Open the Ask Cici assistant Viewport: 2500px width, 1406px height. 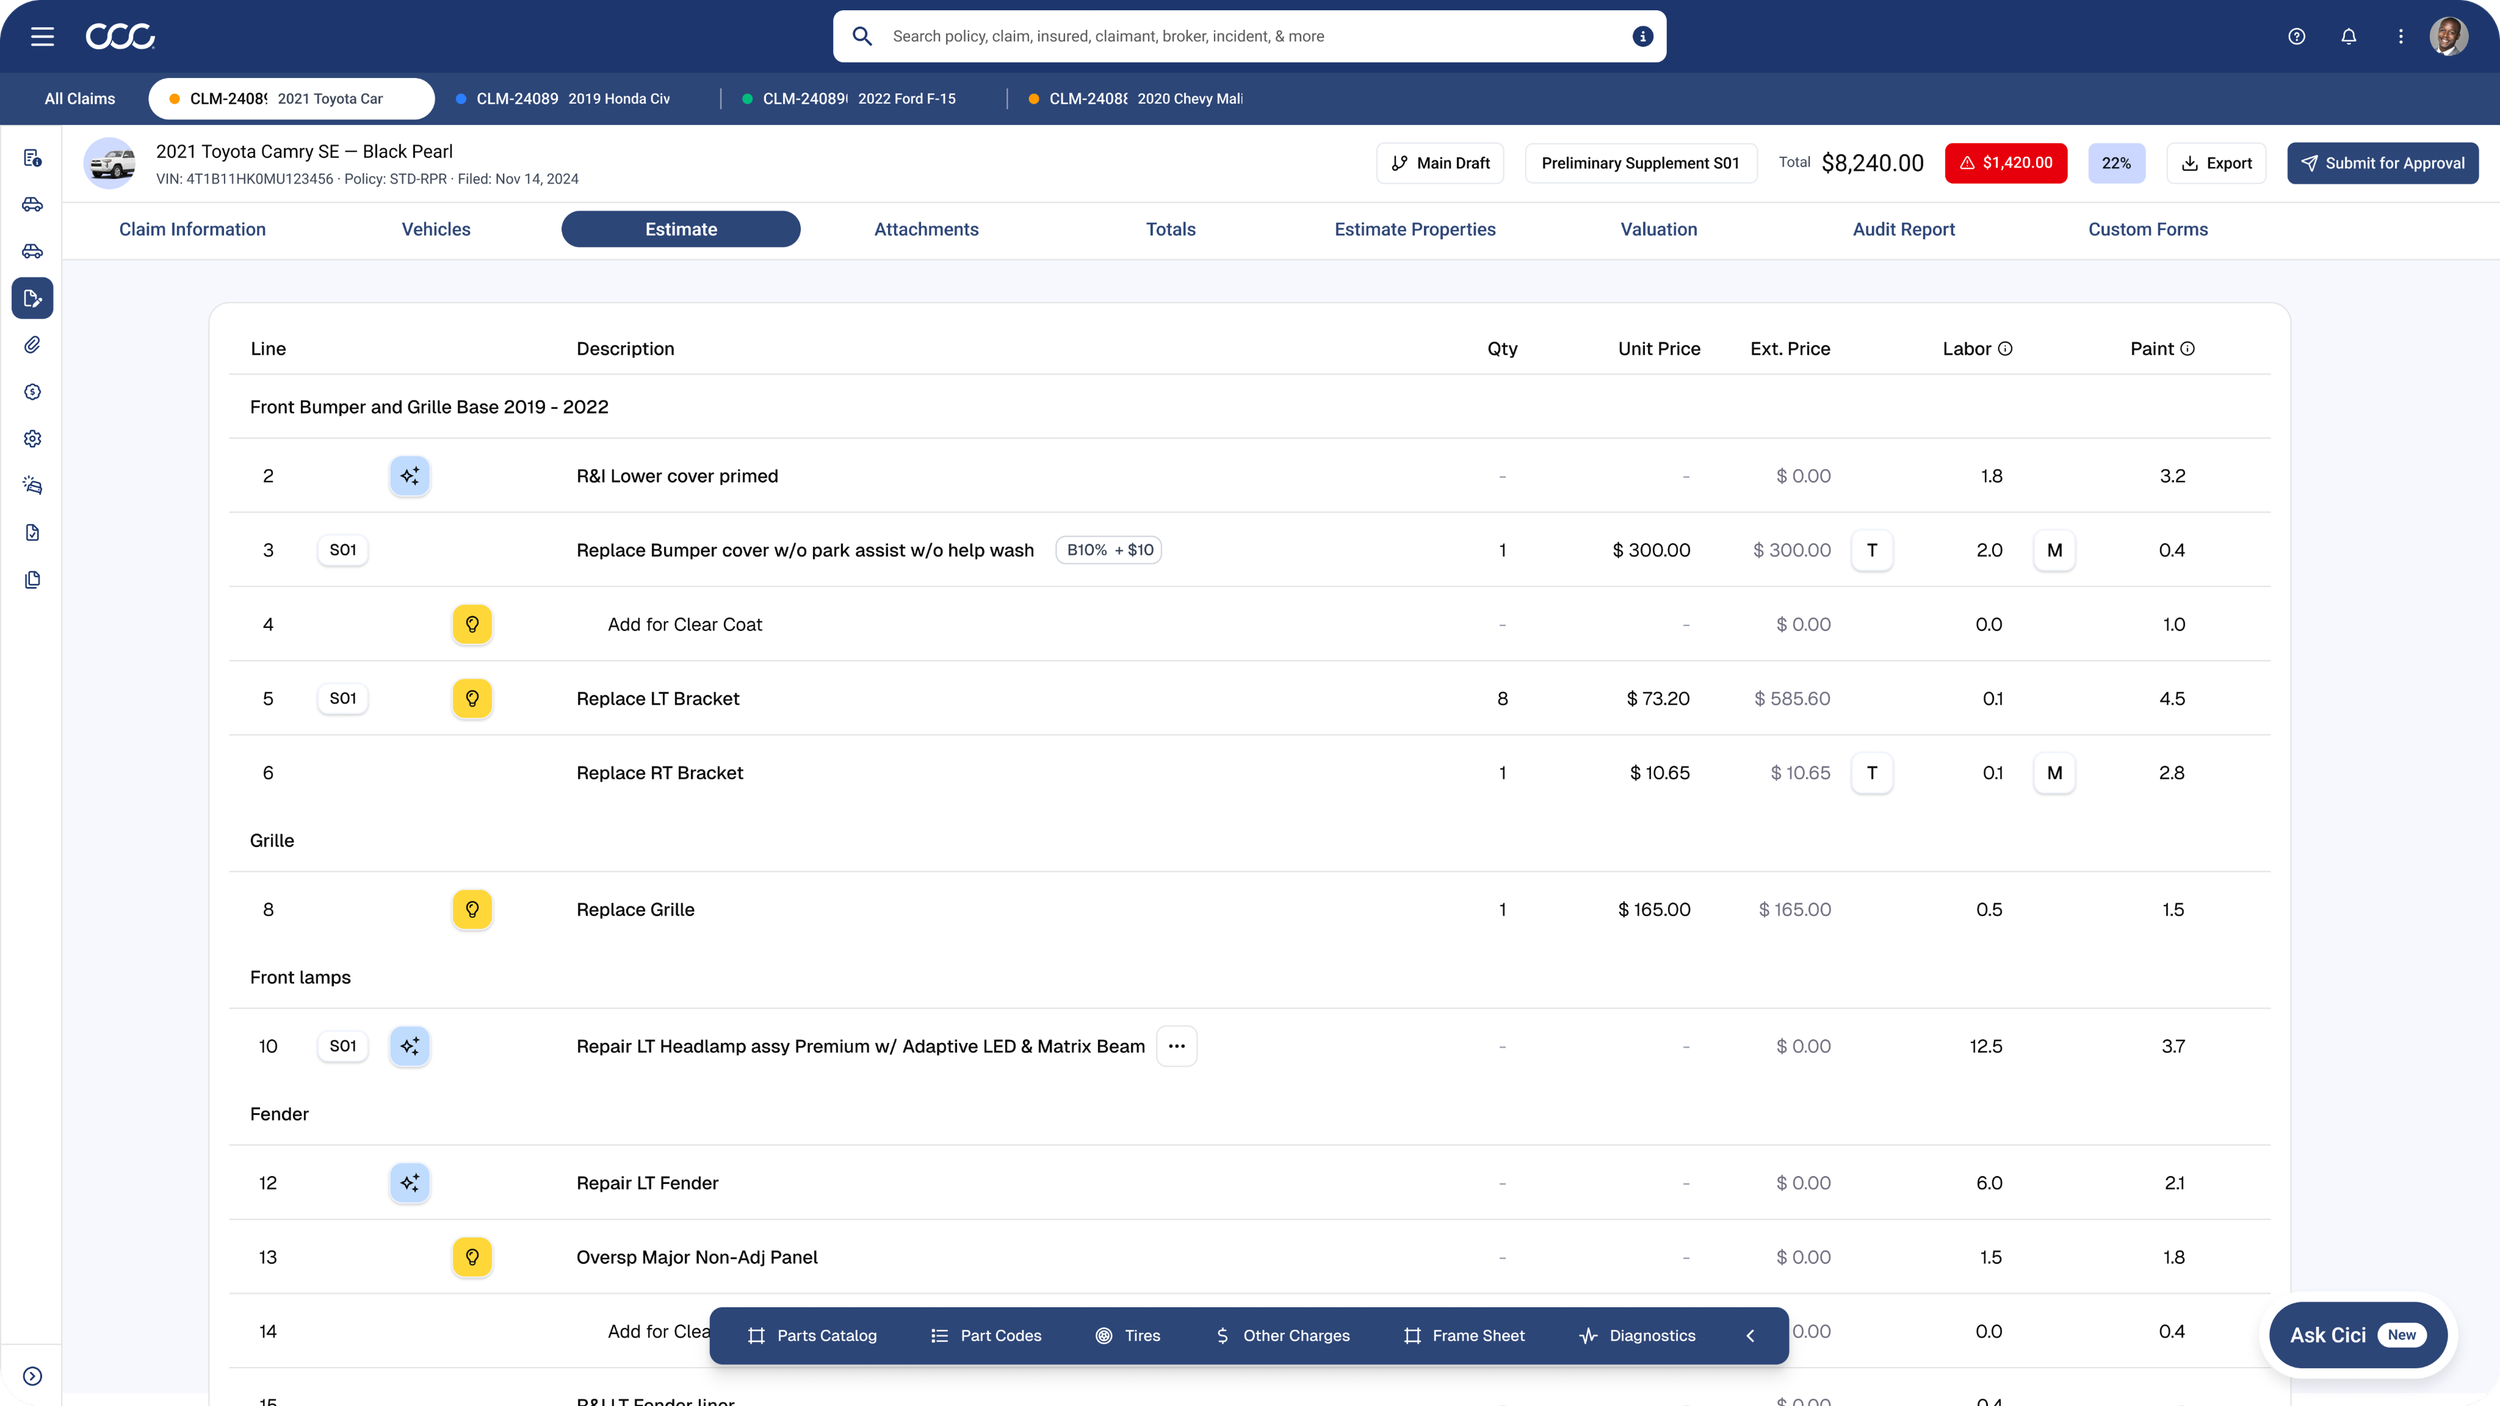2357,1335
